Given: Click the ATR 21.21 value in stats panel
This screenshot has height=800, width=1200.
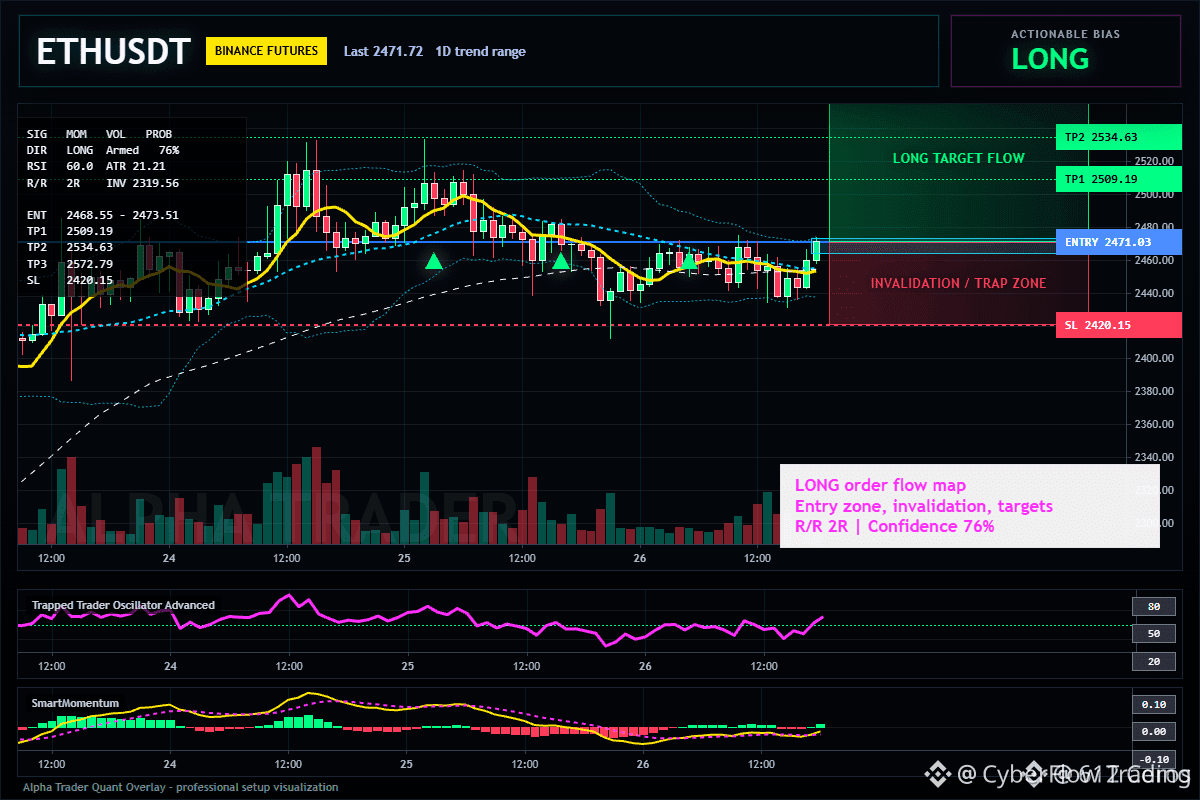Looking at the screenshot, I should (x=135, y=166).
